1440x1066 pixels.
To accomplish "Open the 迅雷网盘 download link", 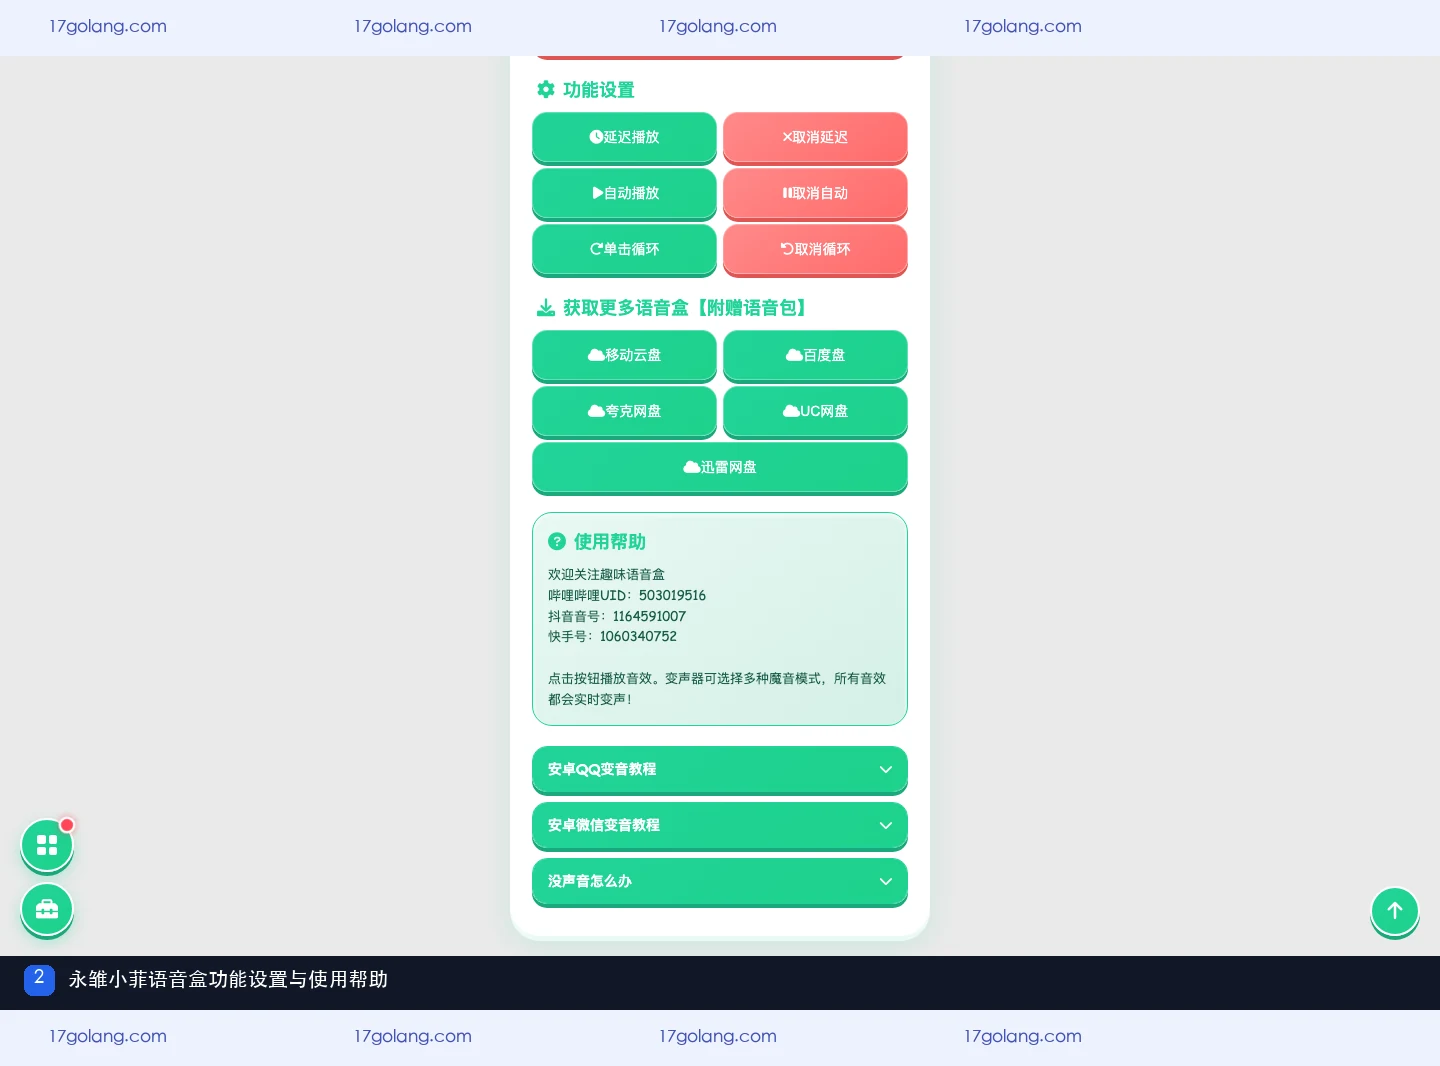I will pos(720,467).
